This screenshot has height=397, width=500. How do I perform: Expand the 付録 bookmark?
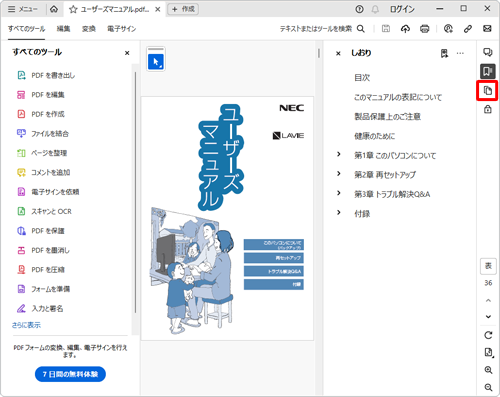pos(339,212)
